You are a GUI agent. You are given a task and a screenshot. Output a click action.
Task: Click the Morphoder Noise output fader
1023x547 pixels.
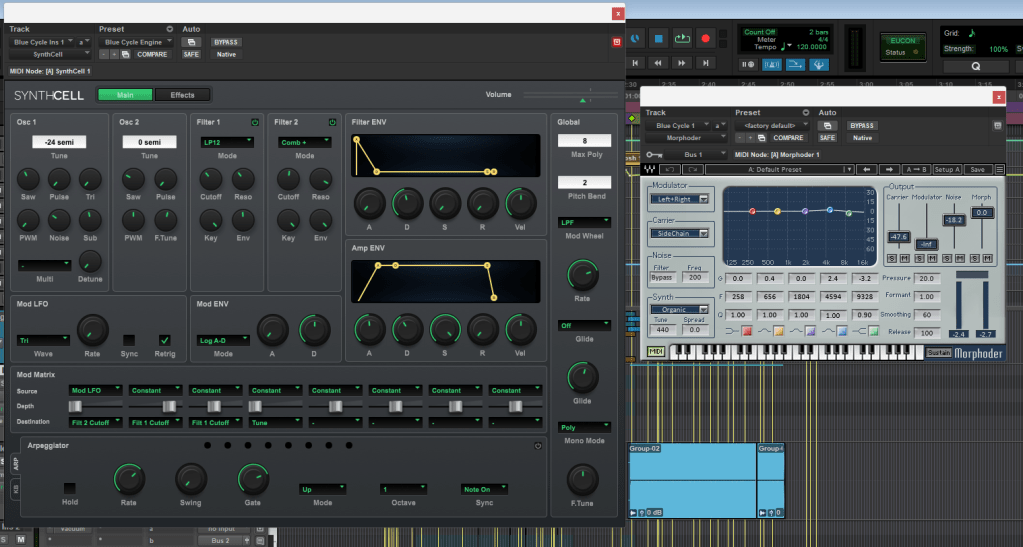point(955,220)
